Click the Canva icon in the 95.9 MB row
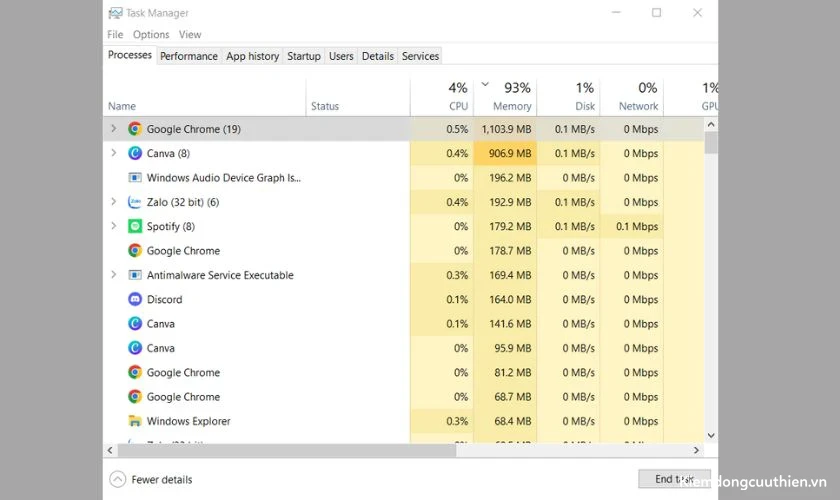The height and width of the screenshot is (500, 840). pyautogui.click(x=135, y=348)
